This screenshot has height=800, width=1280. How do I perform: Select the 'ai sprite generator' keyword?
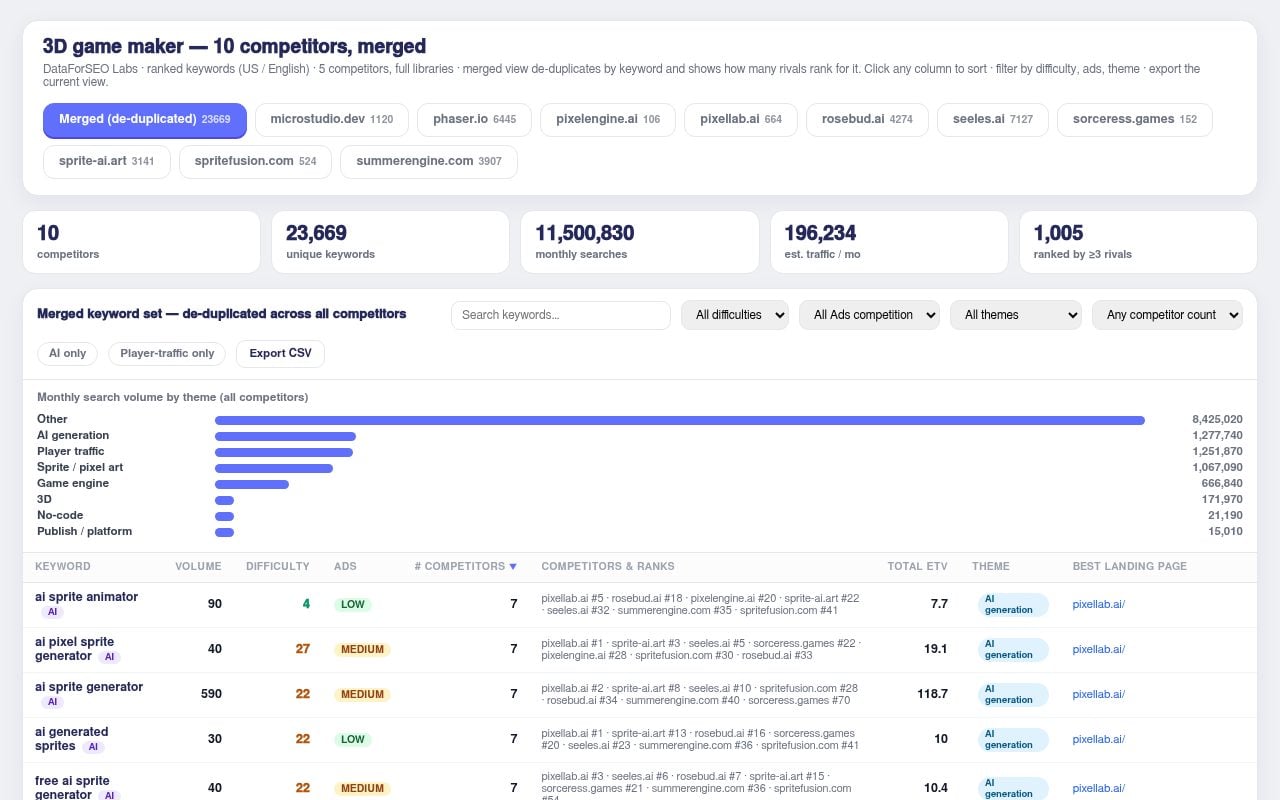pyautogui.click(x=89, y=687)
